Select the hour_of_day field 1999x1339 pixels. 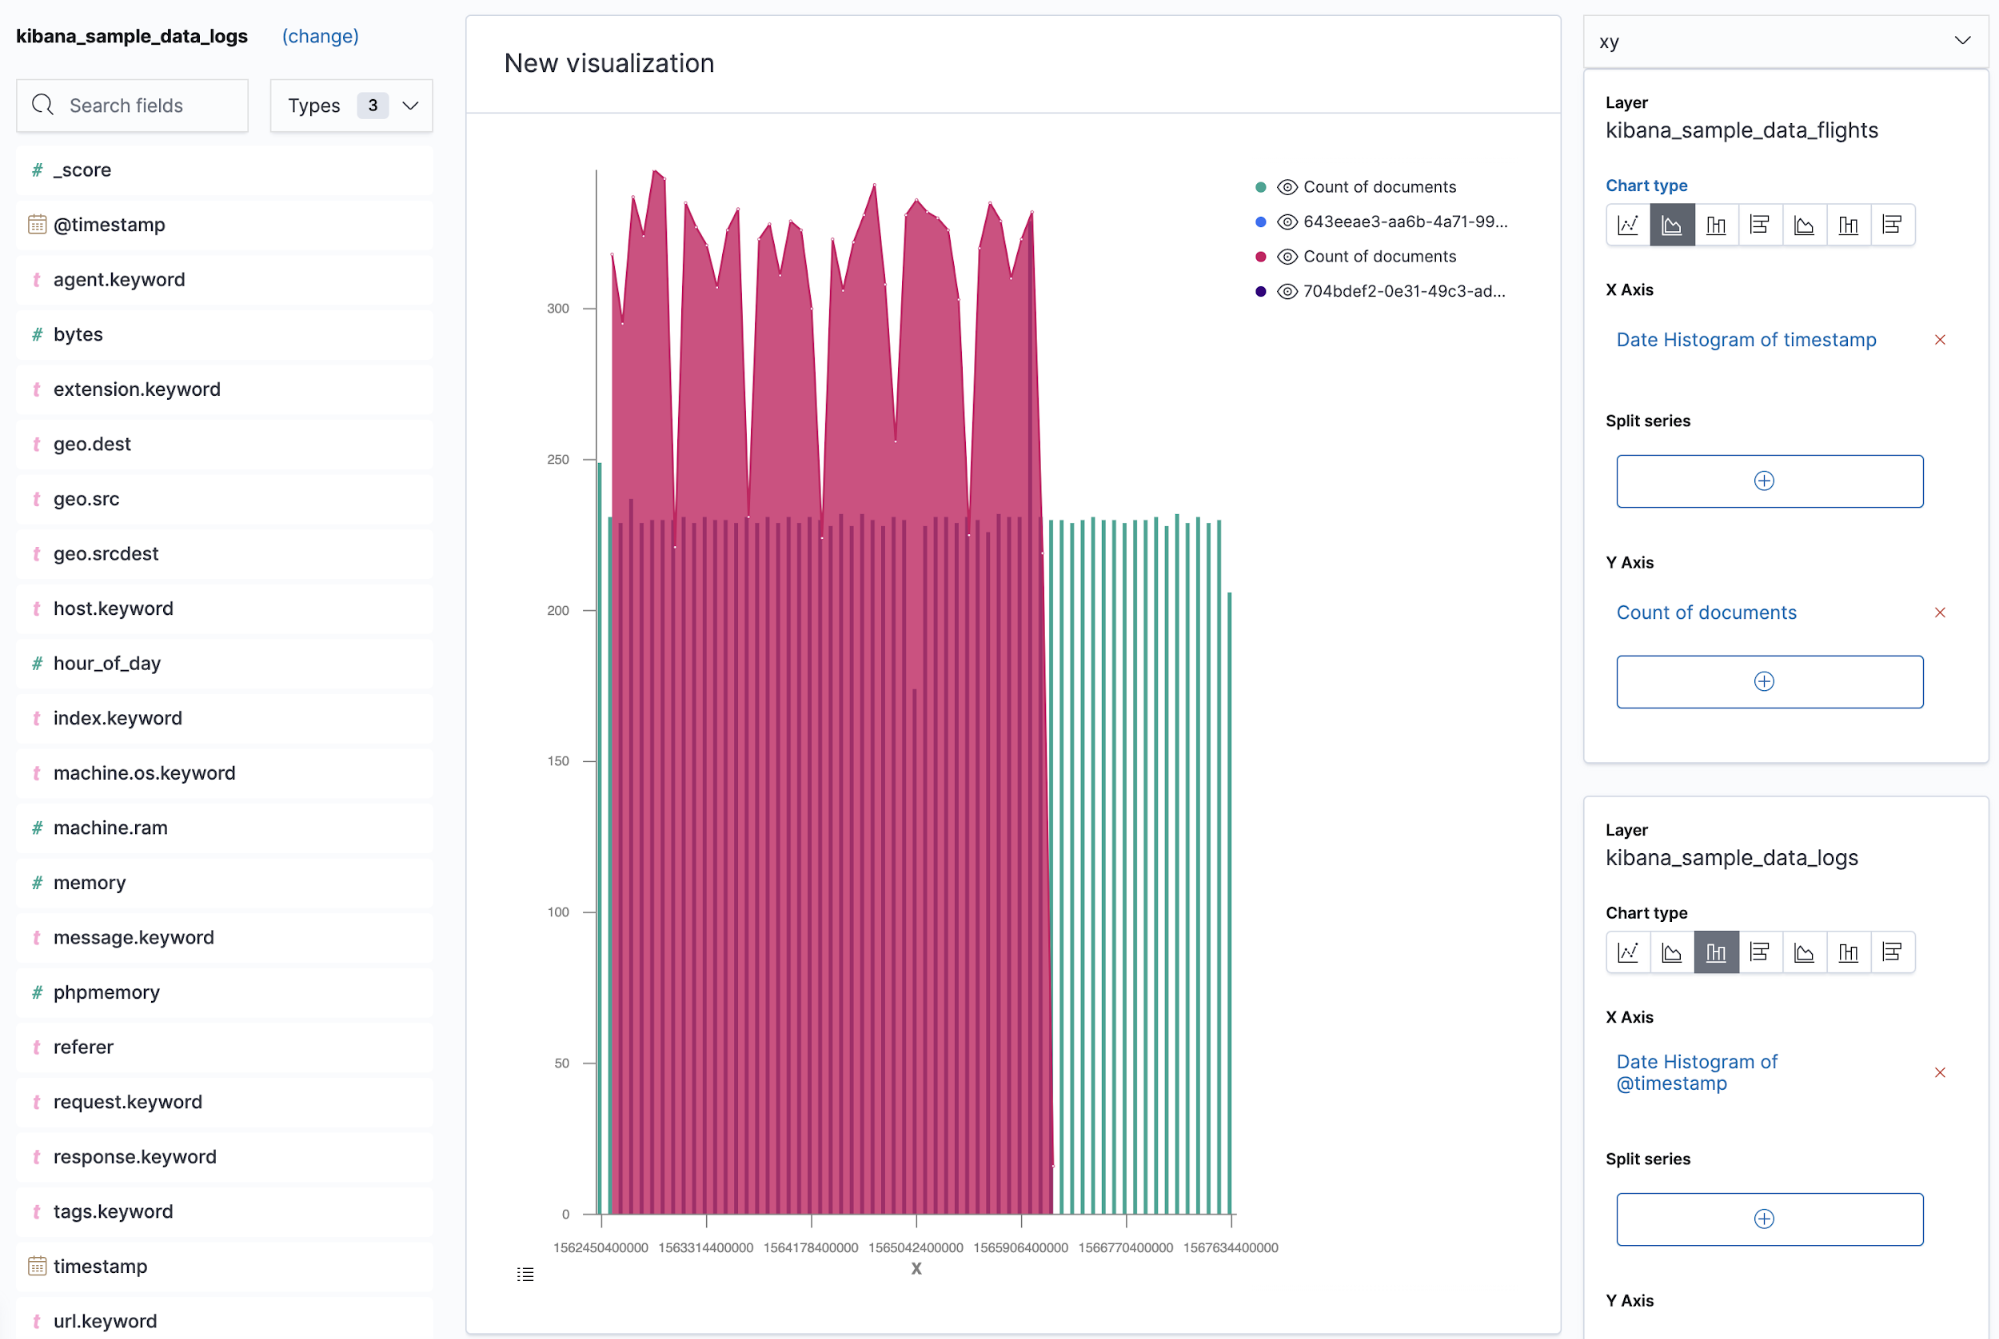[225, 663]
